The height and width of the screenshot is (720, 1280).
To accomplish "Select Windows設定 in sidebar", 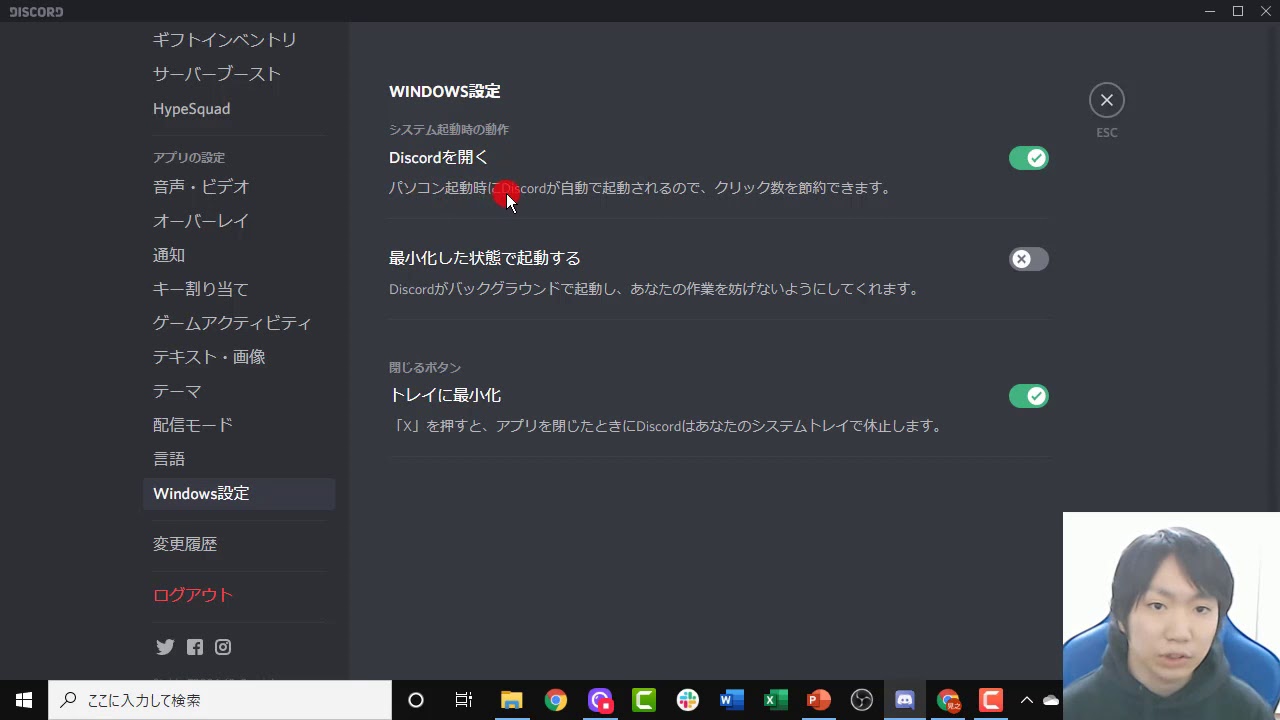I will pos(238,493).
